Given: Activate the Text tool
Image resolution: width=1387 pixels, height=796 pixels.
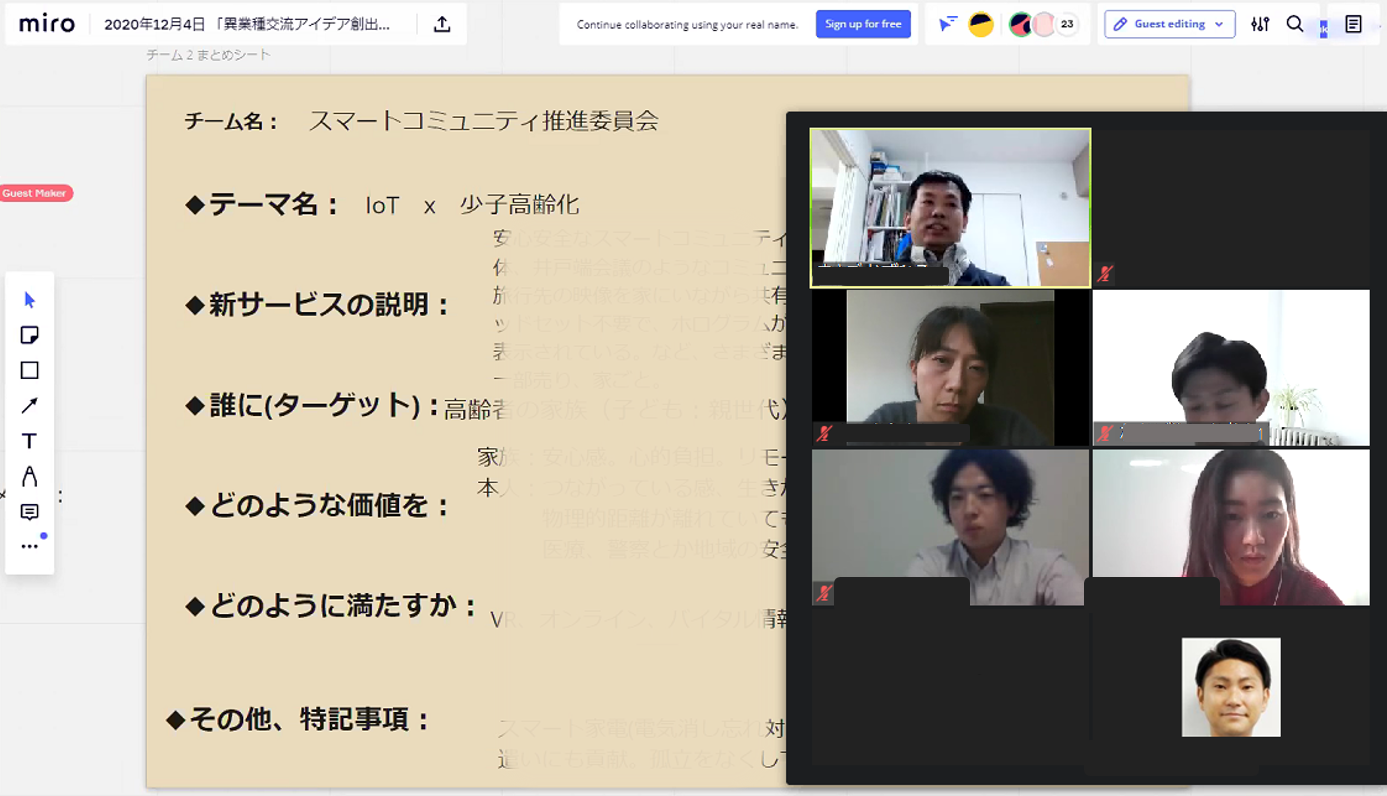Looking at the screenshot, I should 29,441.
